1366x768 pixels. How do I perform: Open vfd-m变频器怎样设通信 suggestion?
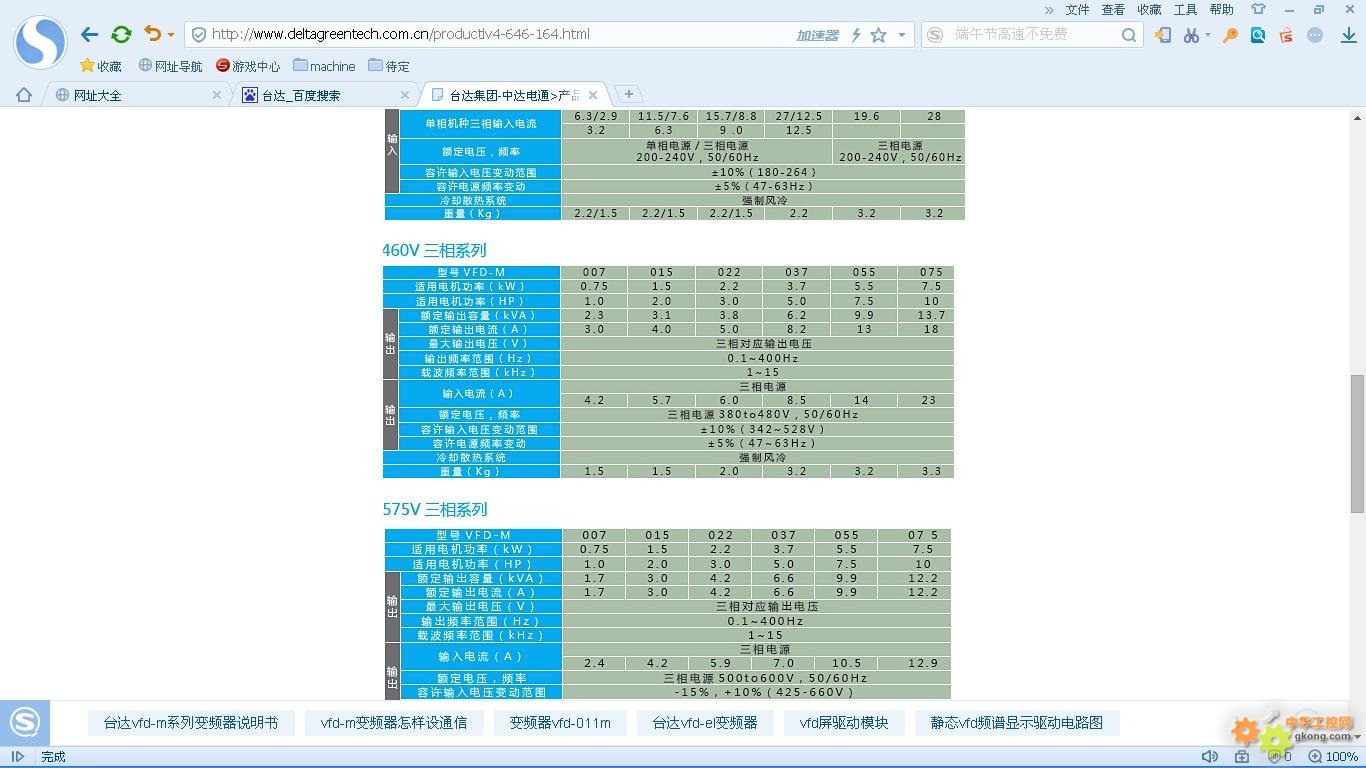click(394, 722)
